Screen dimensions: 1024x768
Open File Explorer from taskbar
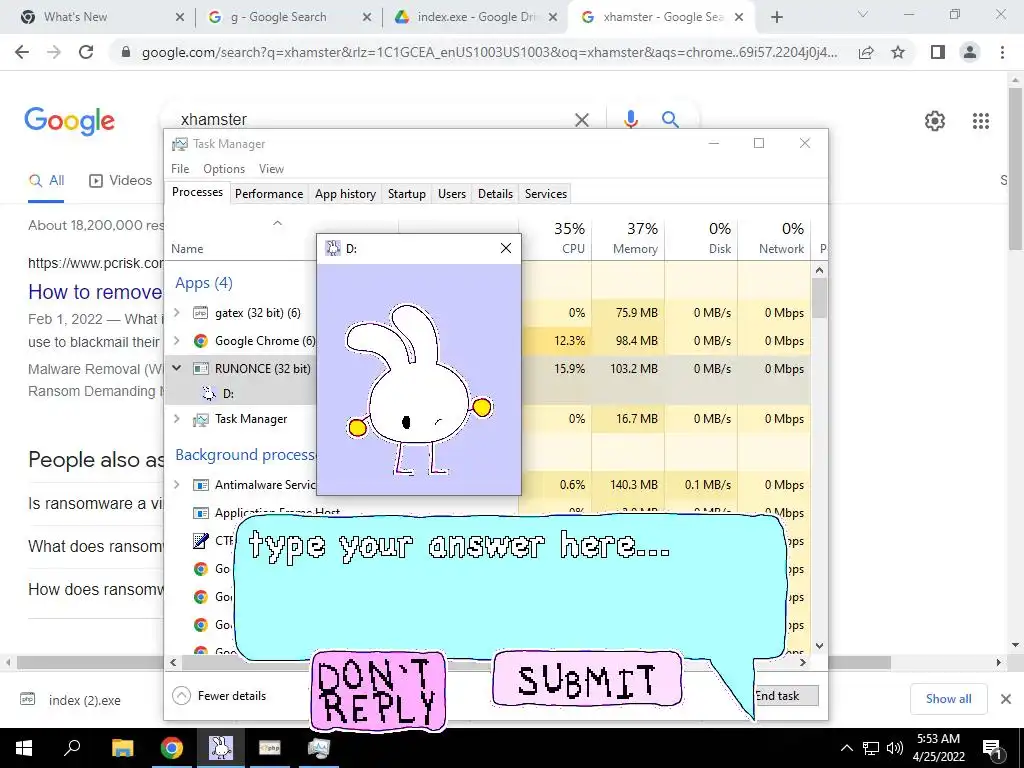(122, 748)
